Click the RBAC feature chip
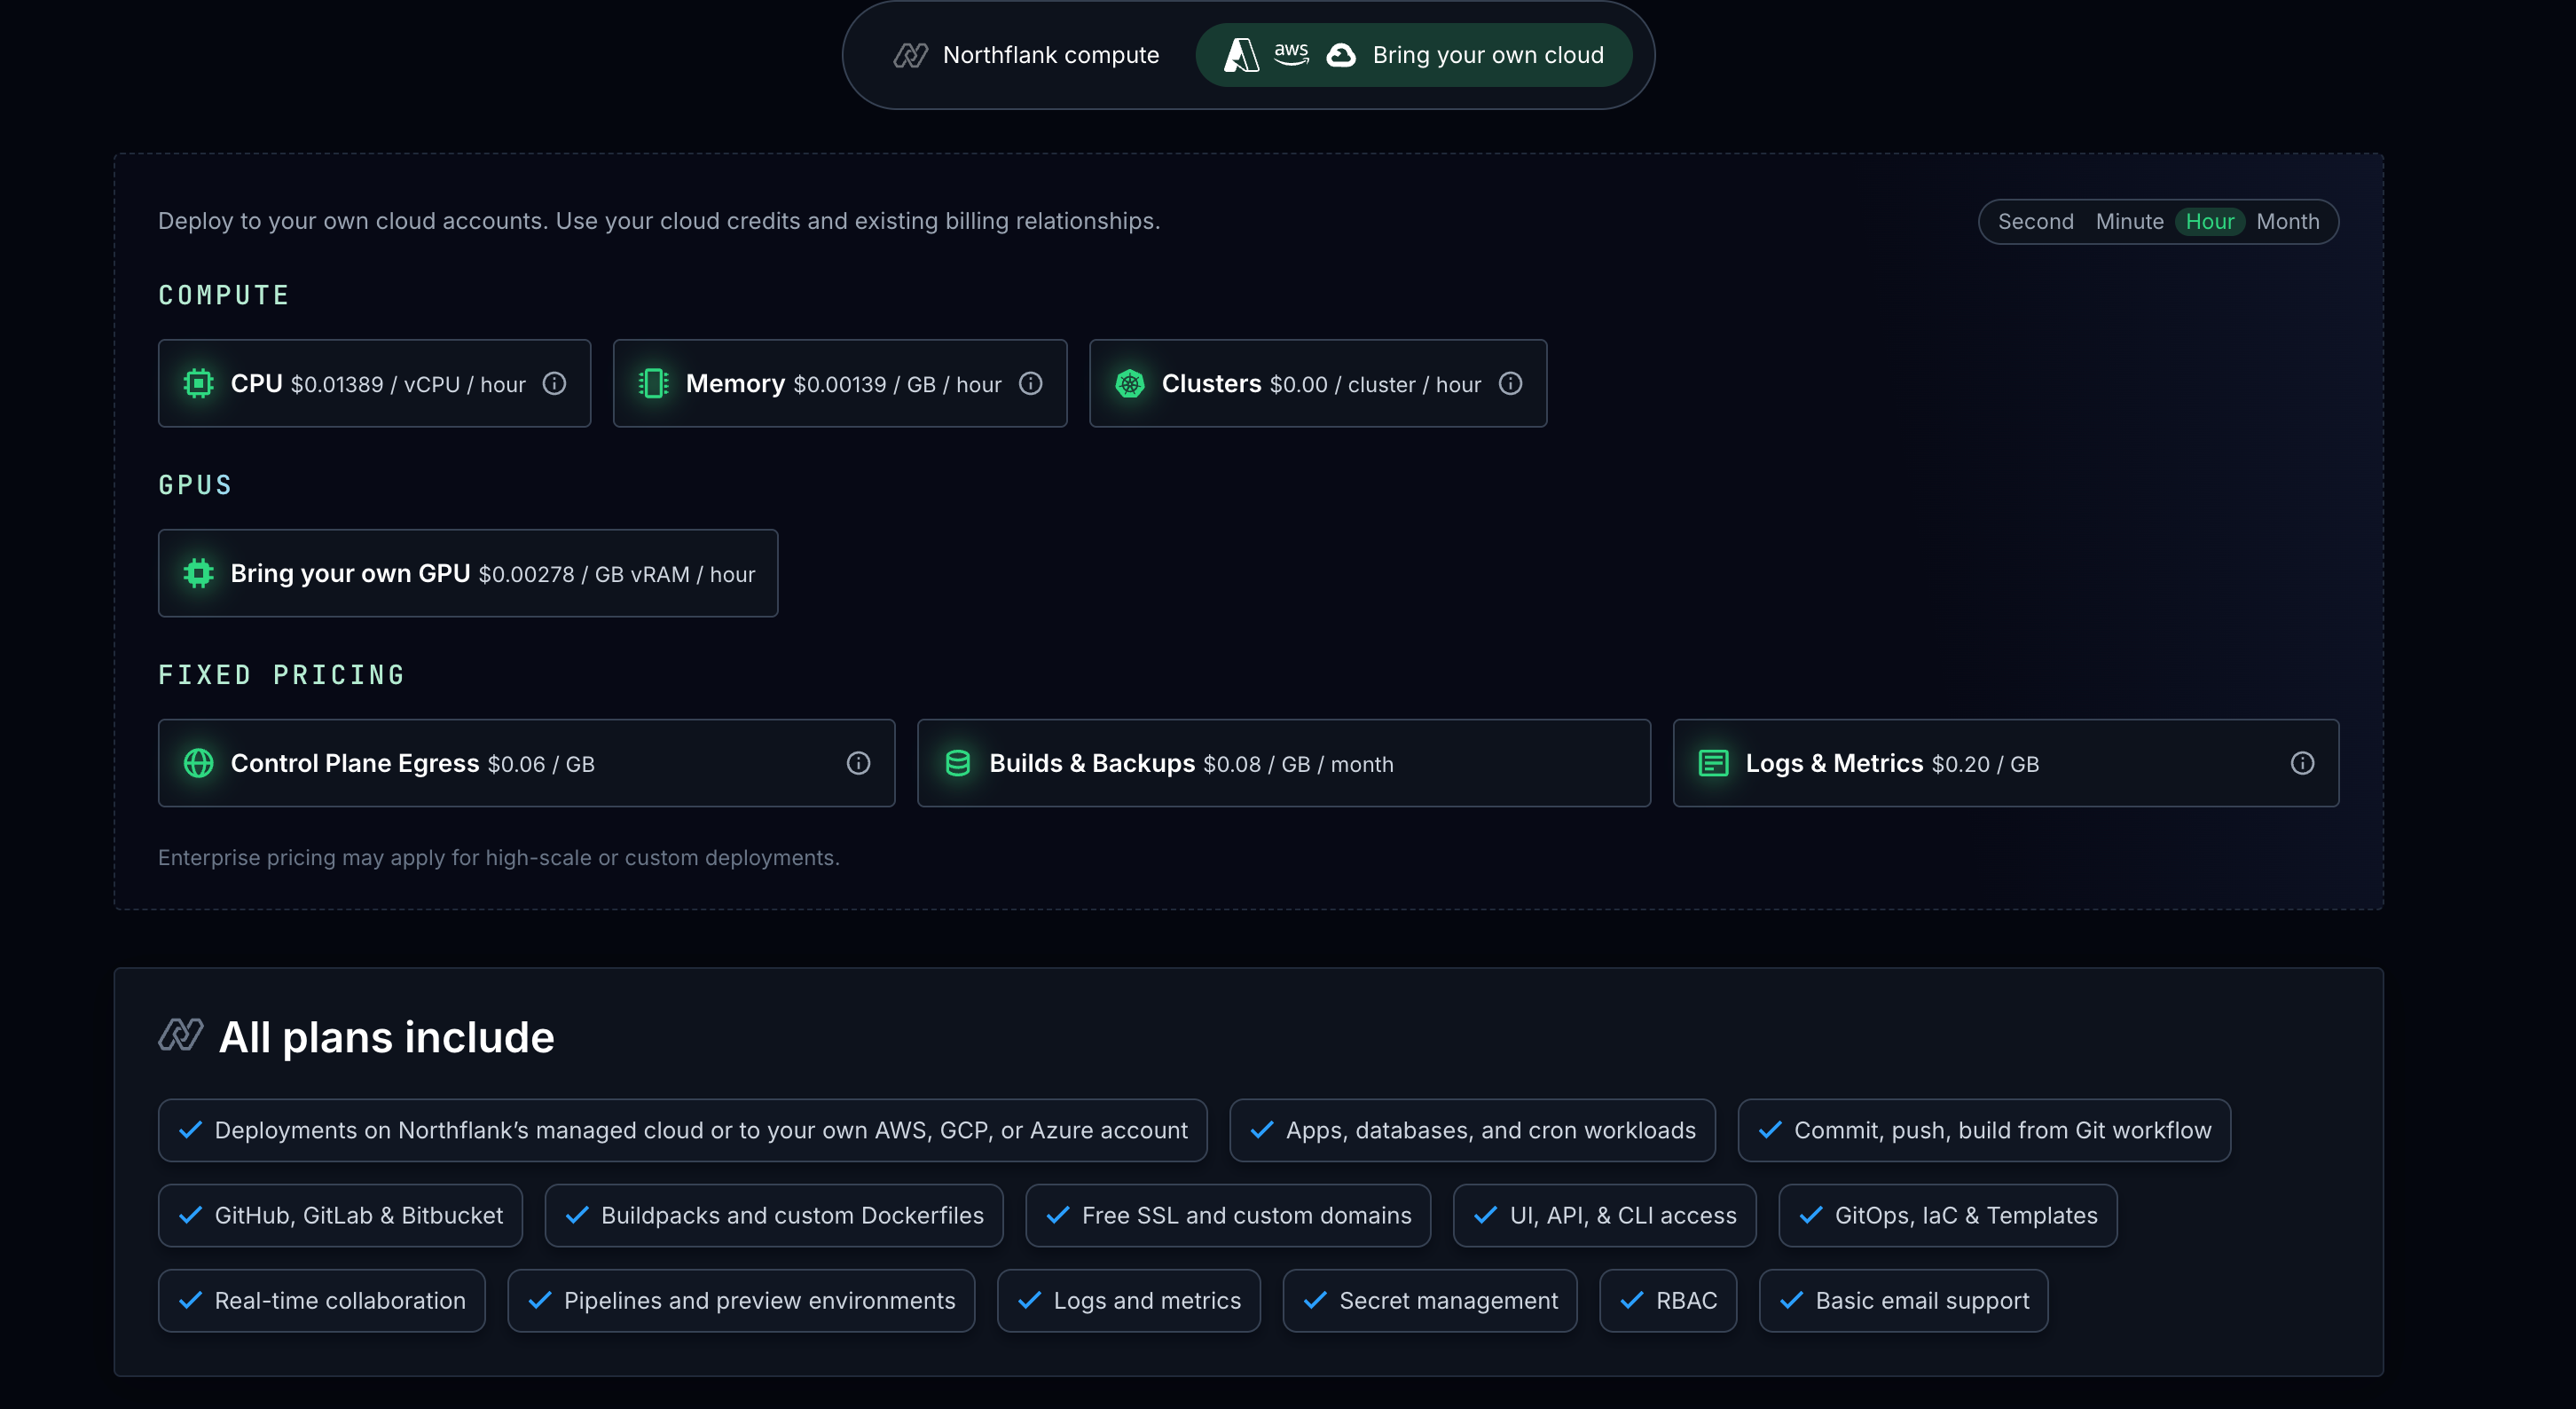Image resolution: width=2576 pixels, height=1409 pixels. pyautogui.click(x=1667, y=1301)
